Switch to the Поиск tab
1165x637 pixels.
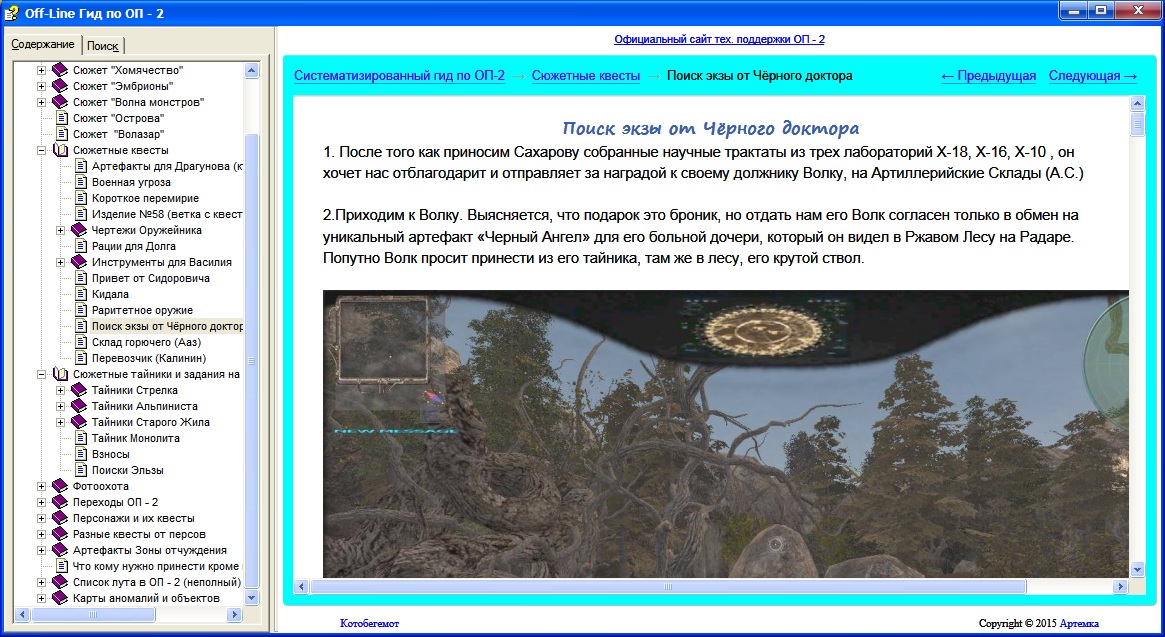click(103, 45)
